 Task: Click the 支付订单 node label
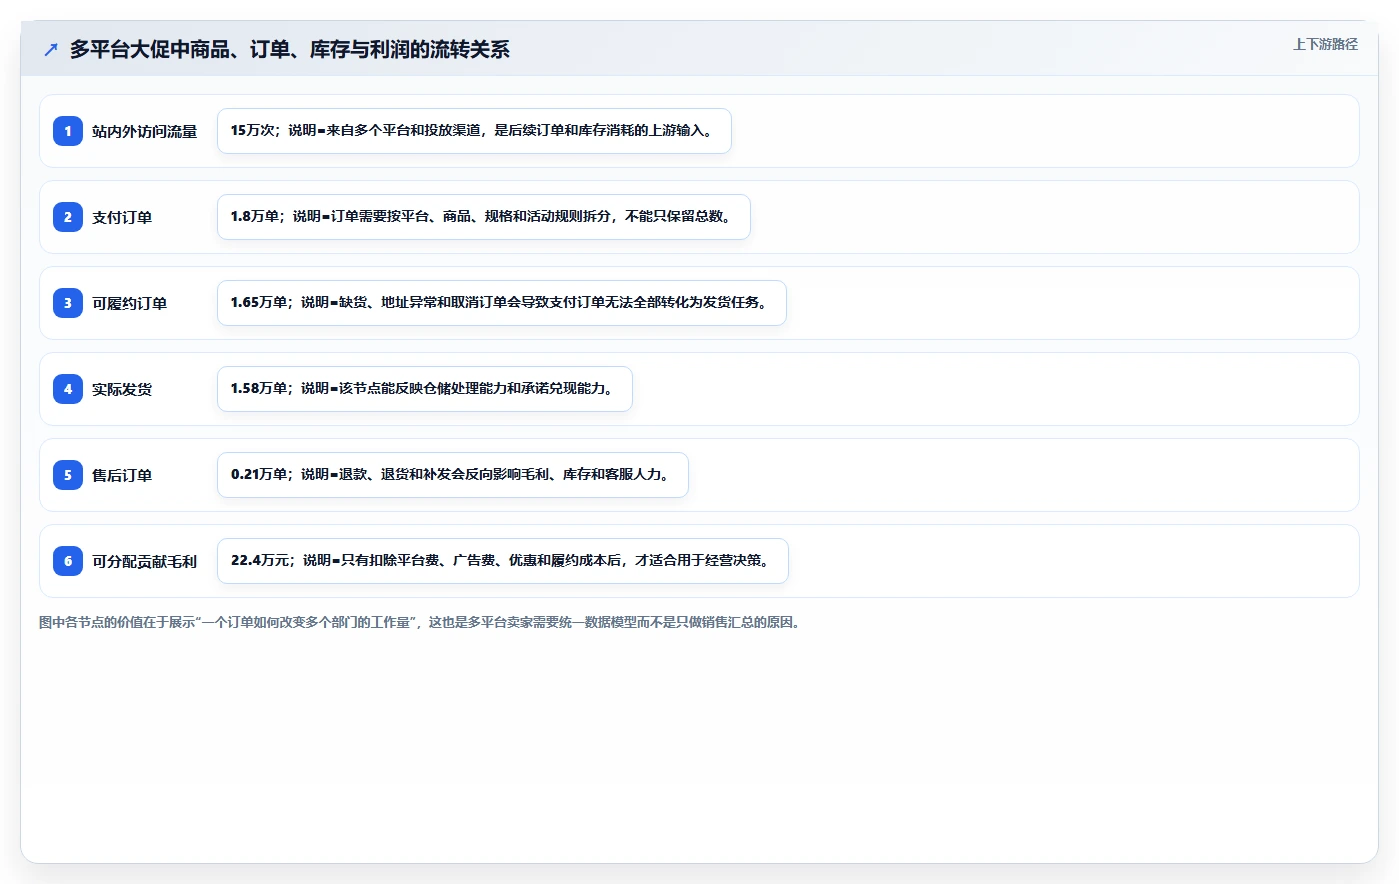[122, 217]
